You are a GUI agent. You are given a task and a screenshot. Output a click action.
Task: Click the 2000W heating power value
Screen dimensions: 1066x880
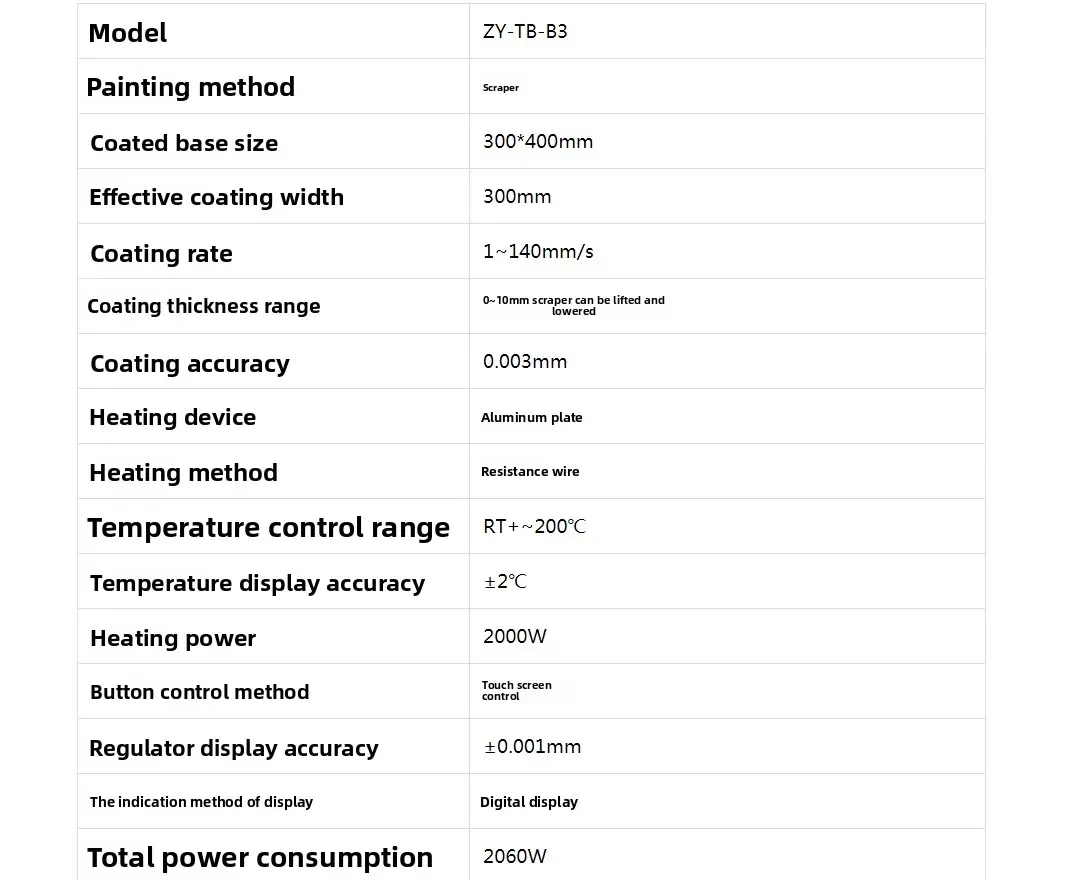[x=515, y=637]
